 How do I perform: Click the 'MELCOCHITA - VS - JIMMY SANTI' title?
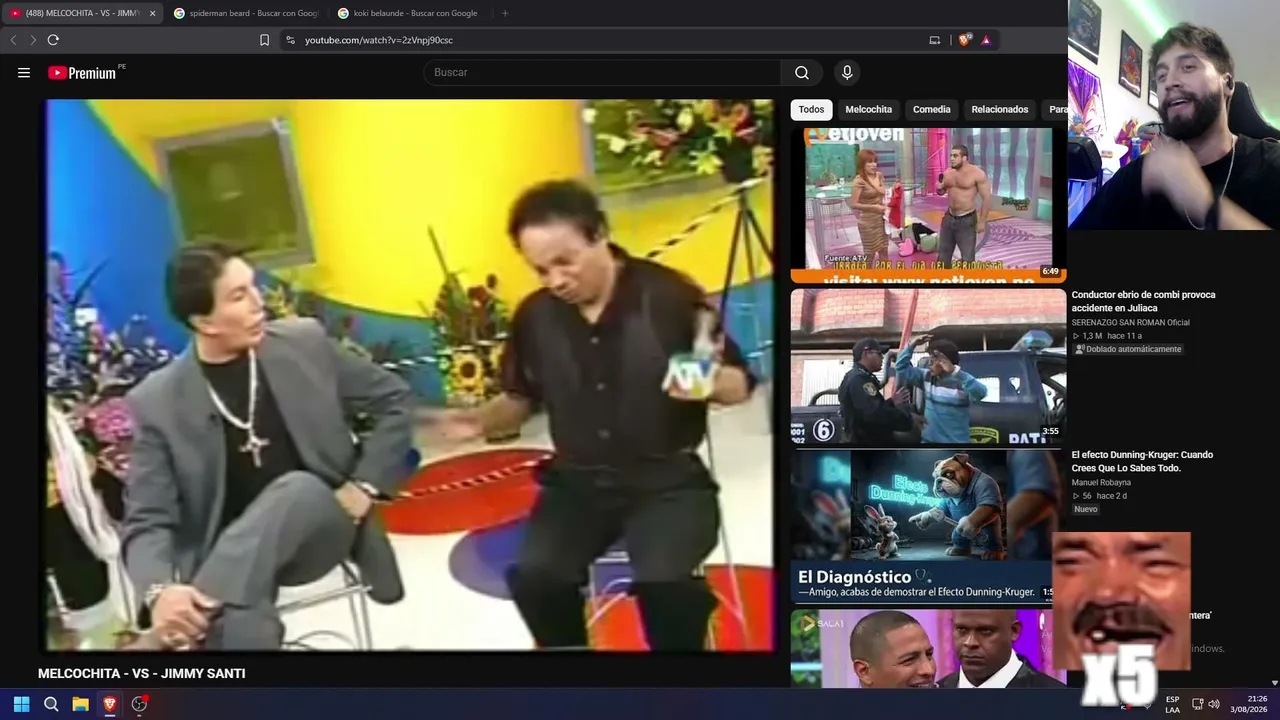click(x=141, y=674)
